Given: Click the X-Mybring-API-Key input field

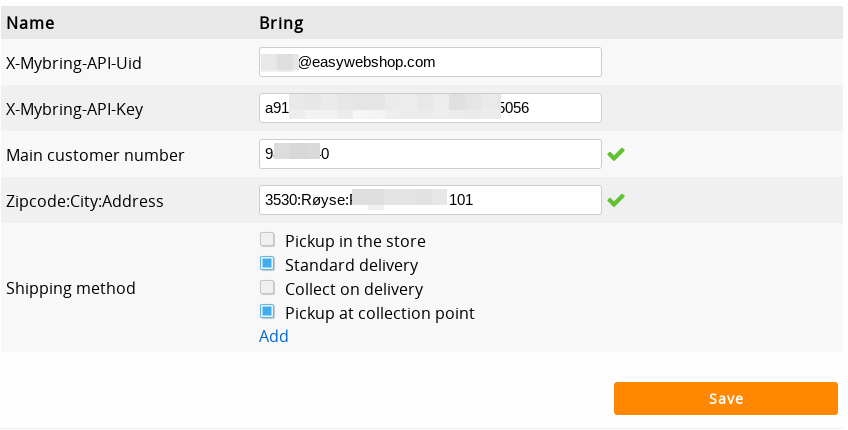Looking at the screenshot, I should point(430,108).
